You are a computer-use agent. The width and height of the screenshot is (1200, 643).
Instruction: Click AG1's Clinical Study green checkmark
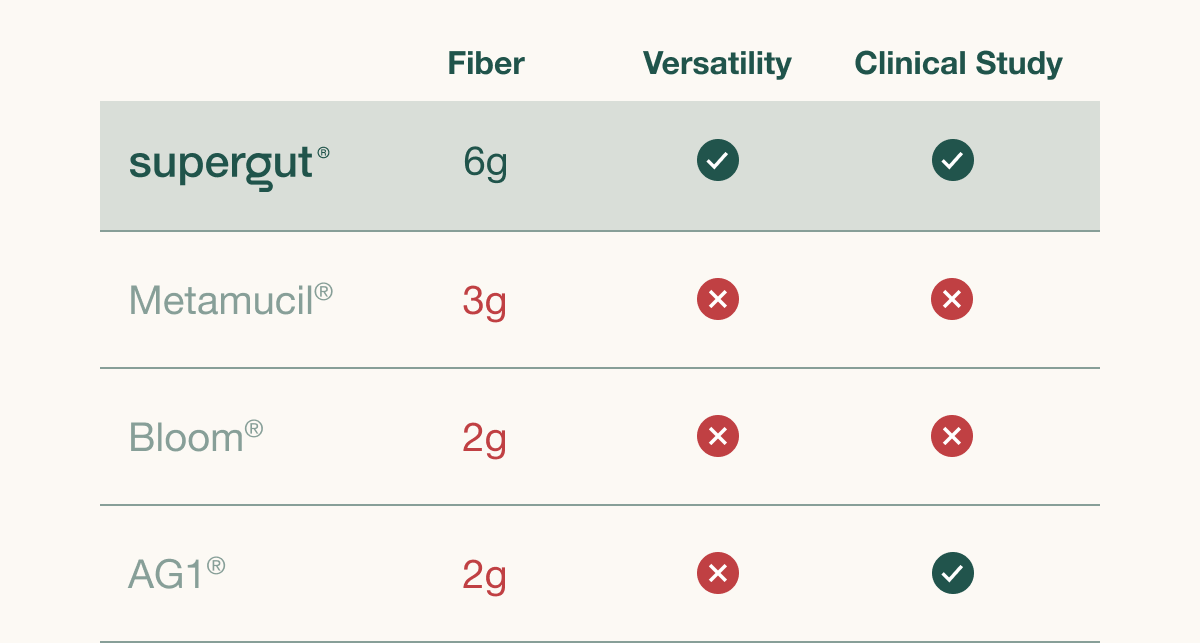tap(953, 573)
